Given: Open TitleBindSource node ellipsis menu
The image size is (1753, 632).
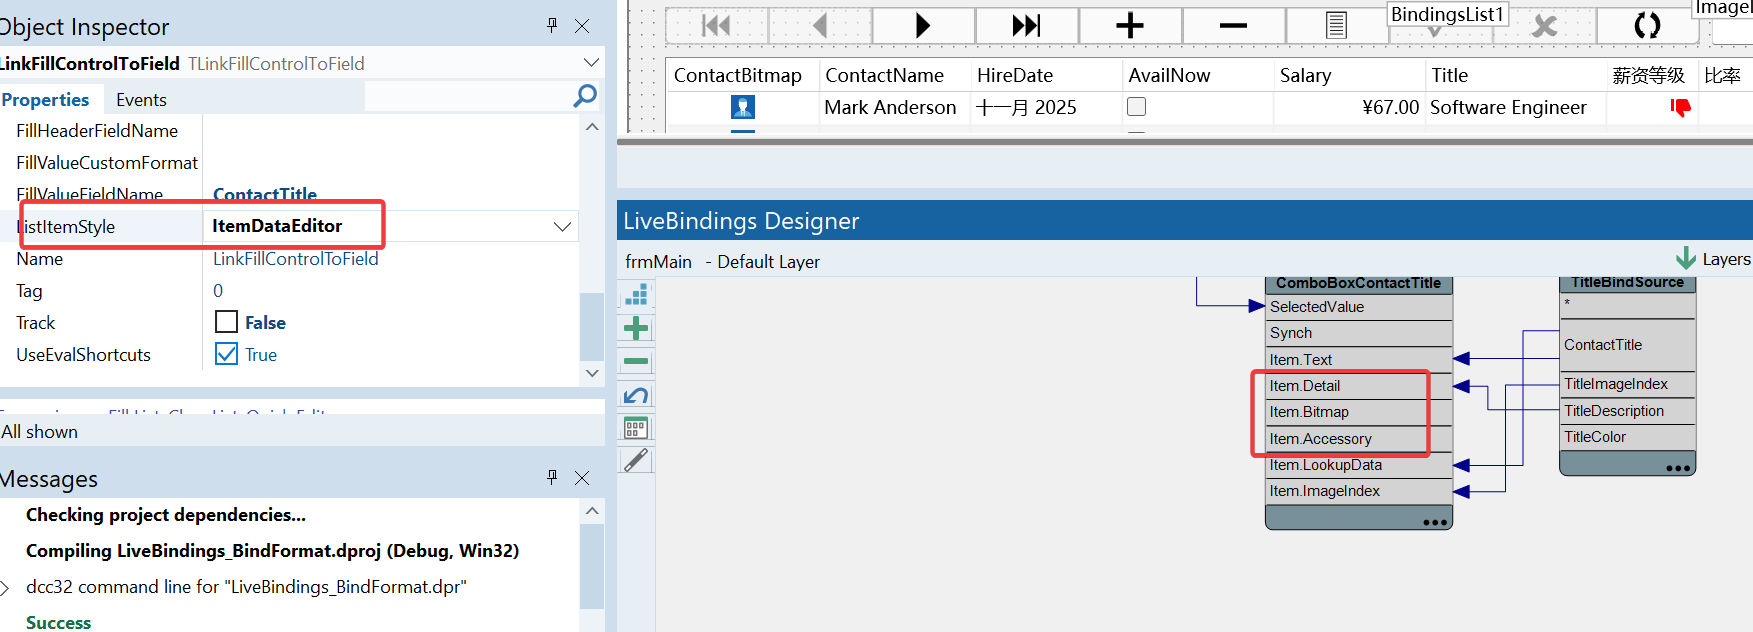Looking at the screenshot, I should [1678, 468].
